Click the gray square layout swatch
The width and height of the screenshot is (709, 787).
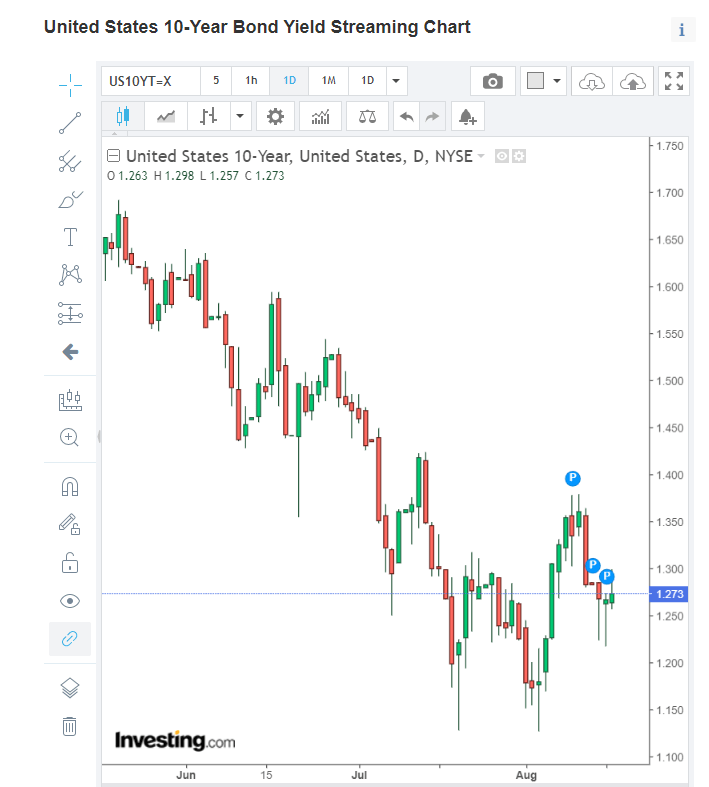(x=535, y=81)
